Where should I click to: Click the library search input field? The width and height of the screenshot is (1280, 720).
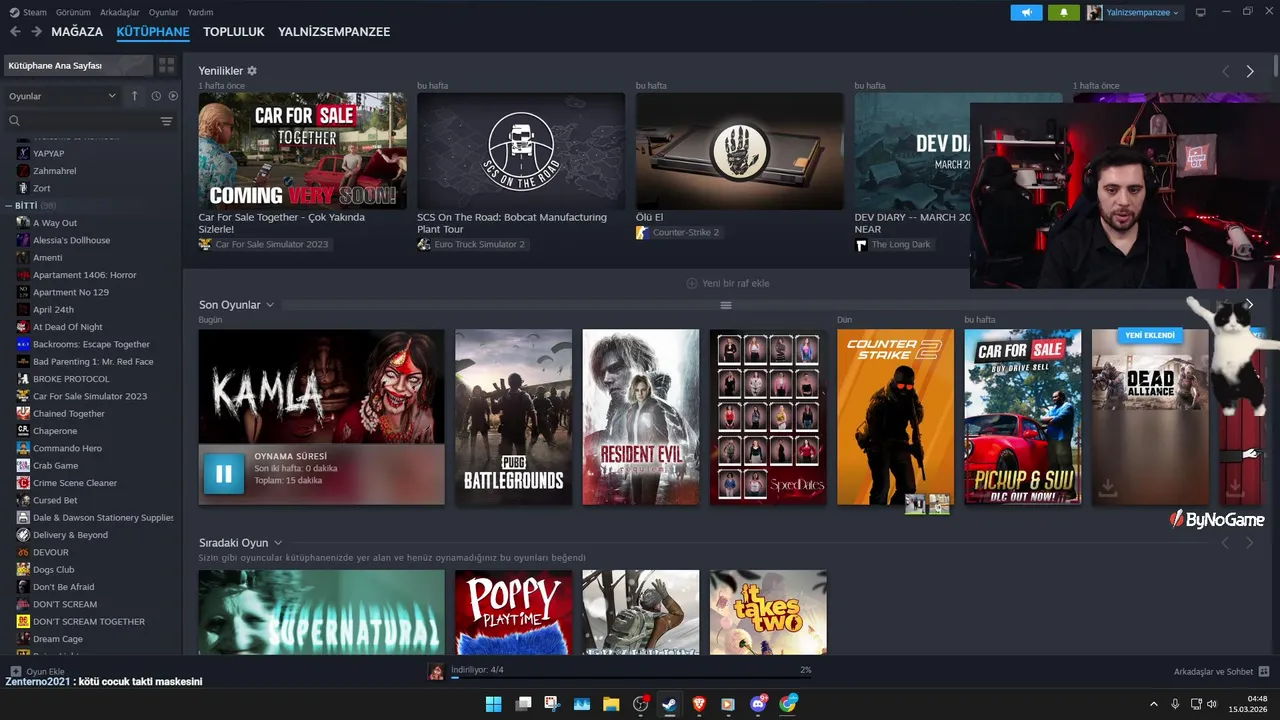coord(88,121)
